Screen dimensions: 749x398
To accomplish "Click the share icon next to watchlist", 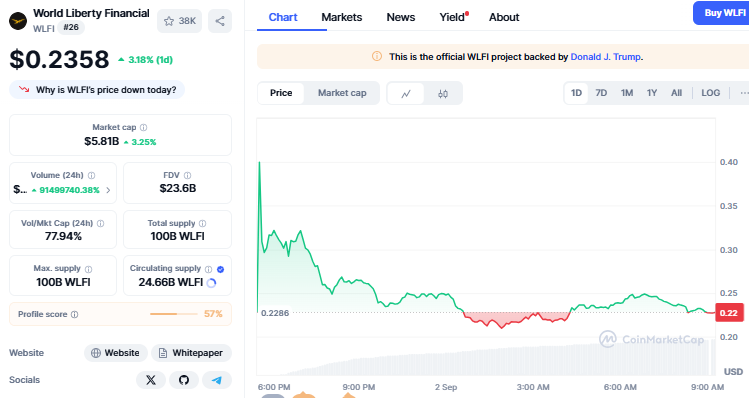I will click(x=220, y=21).
